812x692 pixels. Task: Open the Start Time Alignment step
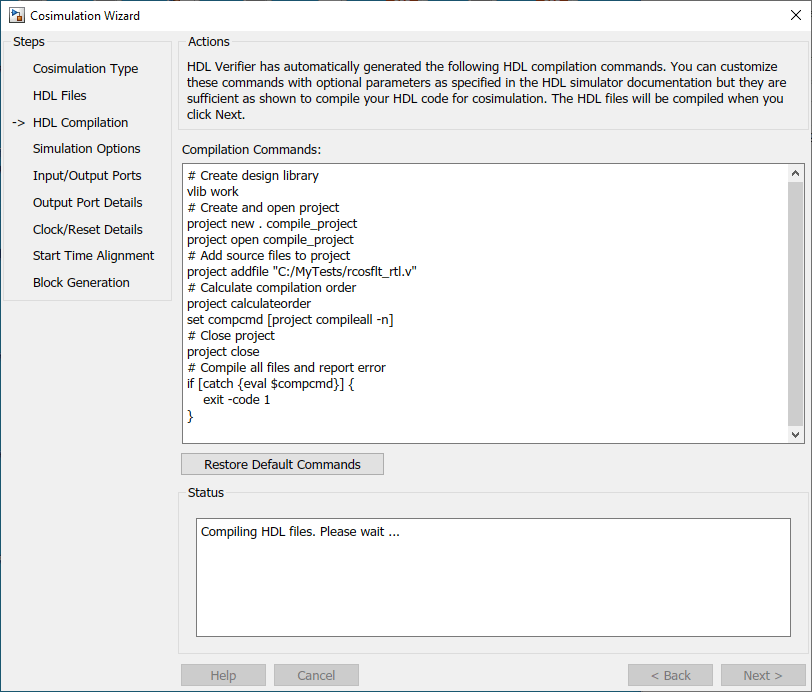coord(93,255)
